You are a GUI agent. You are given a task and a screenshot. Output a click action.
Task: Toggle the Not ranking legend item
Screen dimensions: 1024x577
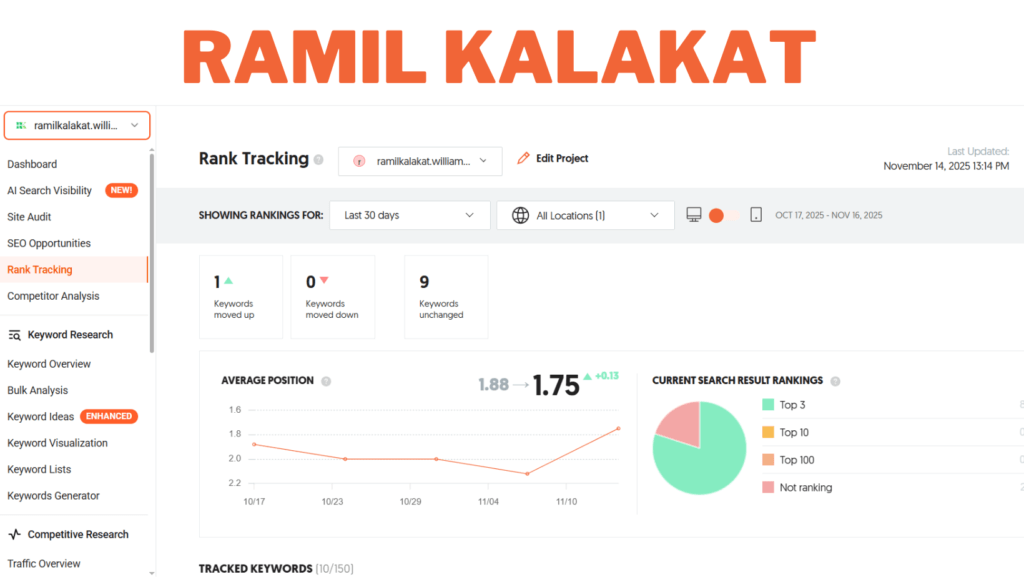[768, 488]
